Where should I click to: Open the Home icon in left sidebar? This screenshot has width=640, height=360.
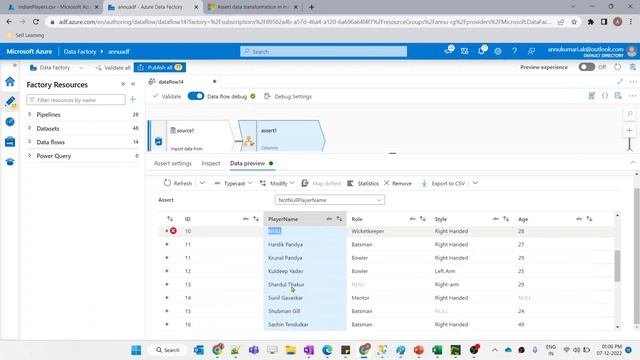click(10, 81)
